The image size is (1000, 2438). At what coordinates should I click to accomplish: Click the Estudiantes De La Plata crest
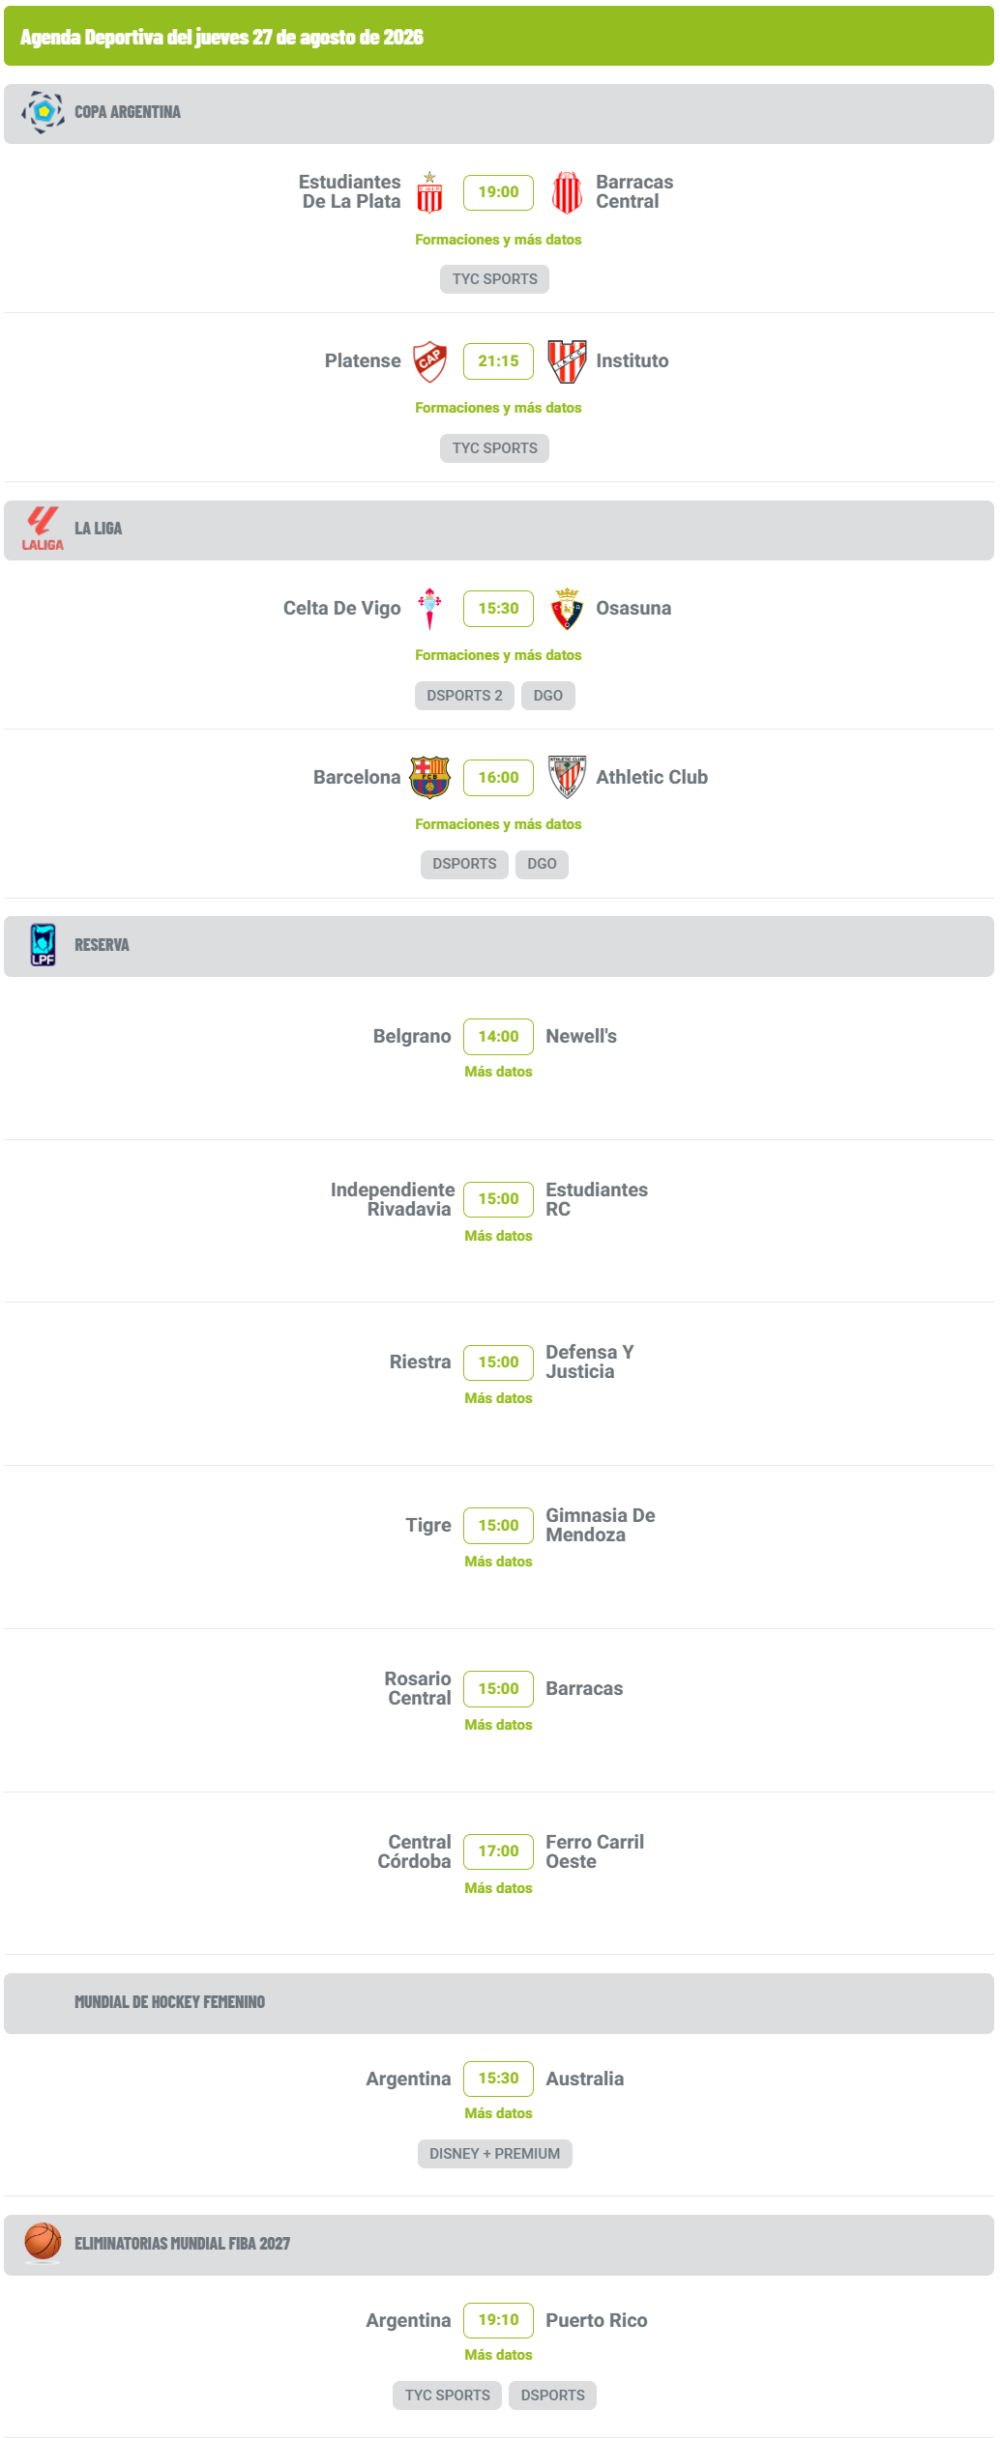(x=430, y=192)
